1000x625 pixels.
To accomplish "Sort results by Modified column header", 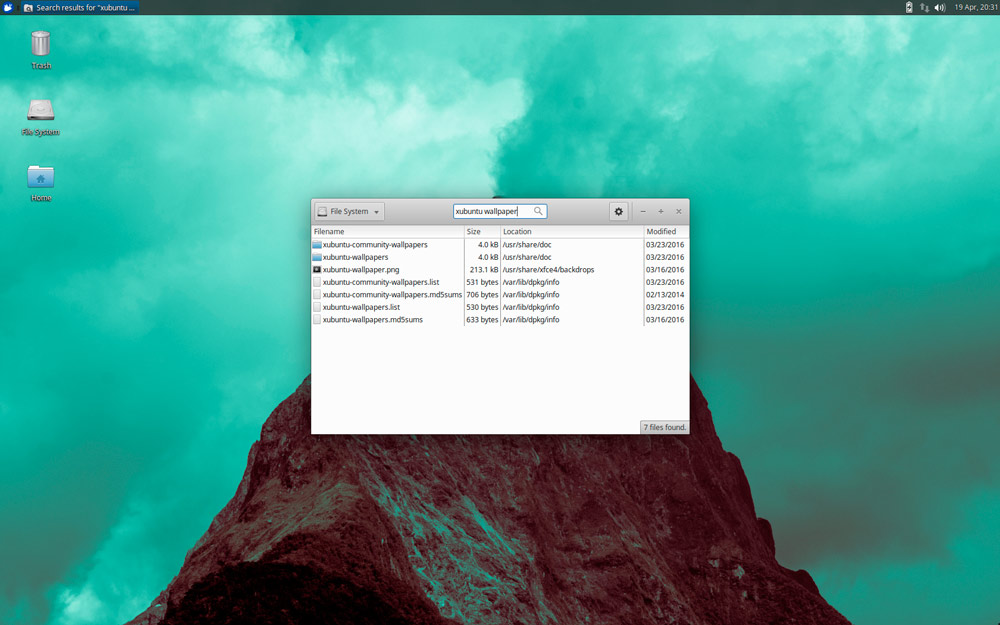I will (664, 232).
